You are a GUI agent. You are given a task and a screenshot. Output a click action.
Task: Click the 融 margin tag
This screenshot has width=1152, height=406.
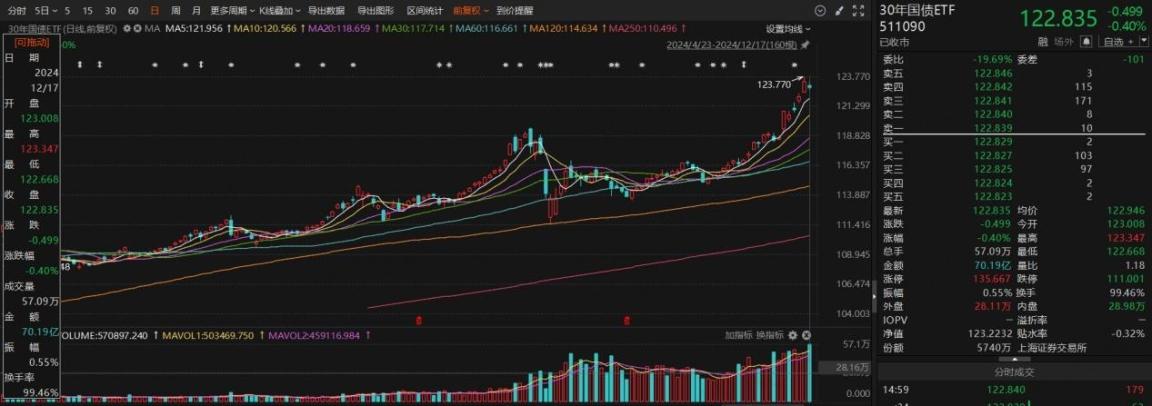[1044, 42]
